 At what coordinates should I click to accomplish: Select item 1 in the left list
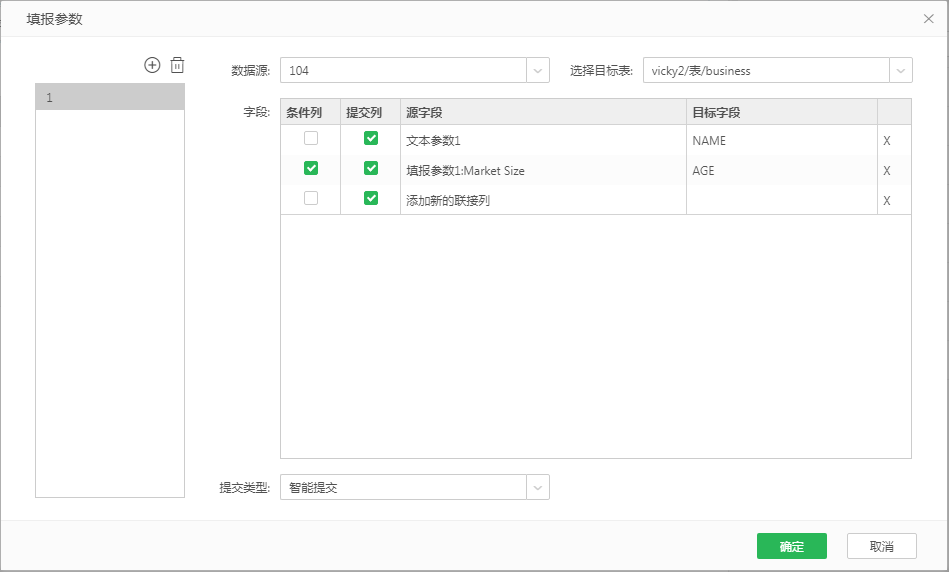tap(110, 97)
